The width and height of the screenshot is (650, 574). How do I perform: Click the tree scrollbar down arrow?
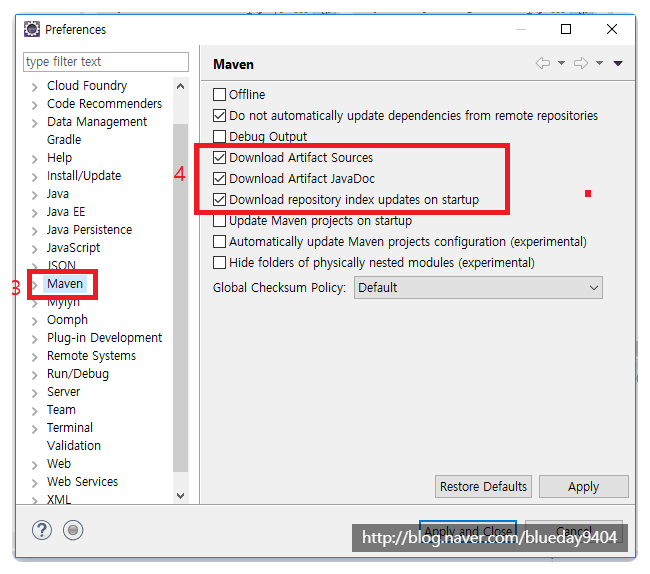(180, 496)
